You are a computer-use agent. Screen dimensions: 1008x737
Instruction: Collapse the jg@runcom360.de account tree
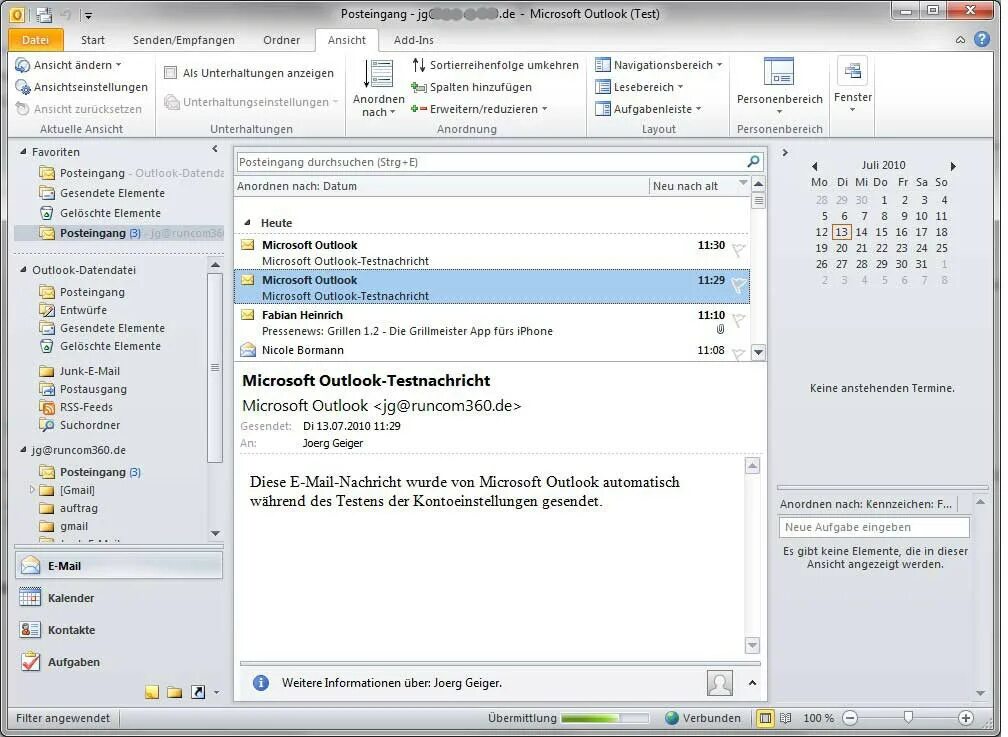[x=23, y=450]
